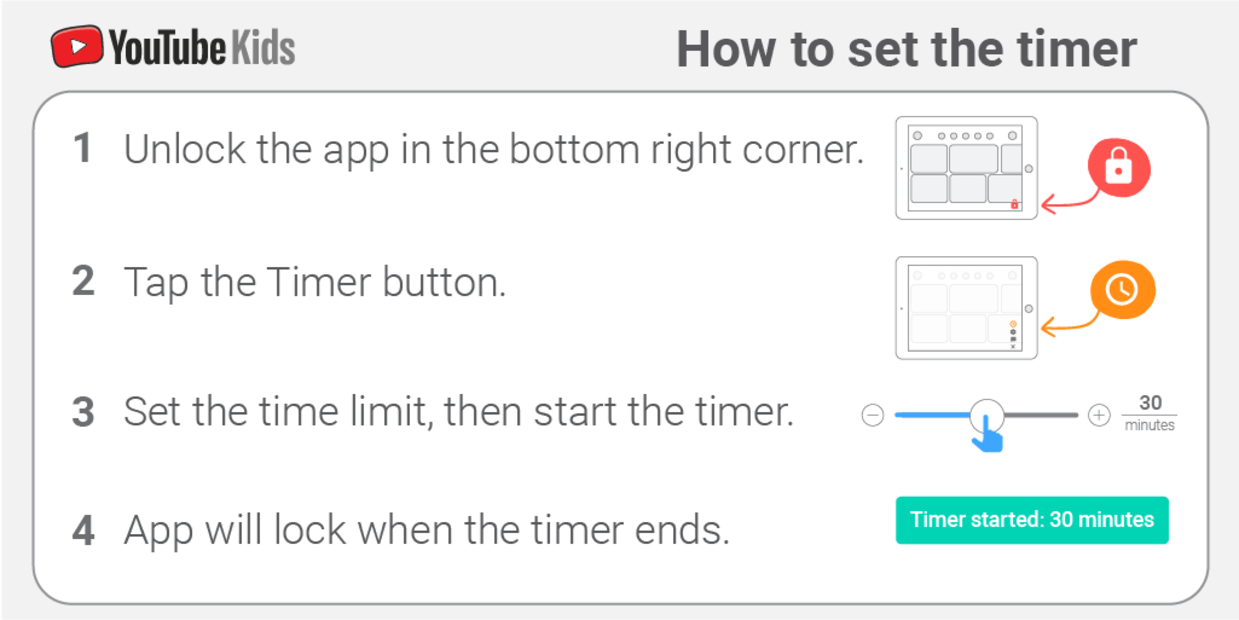The width and height of the screenshot is (1239, 620).
Task: Click the gray portion of the slider track
Action: [x=1041, y=414]
